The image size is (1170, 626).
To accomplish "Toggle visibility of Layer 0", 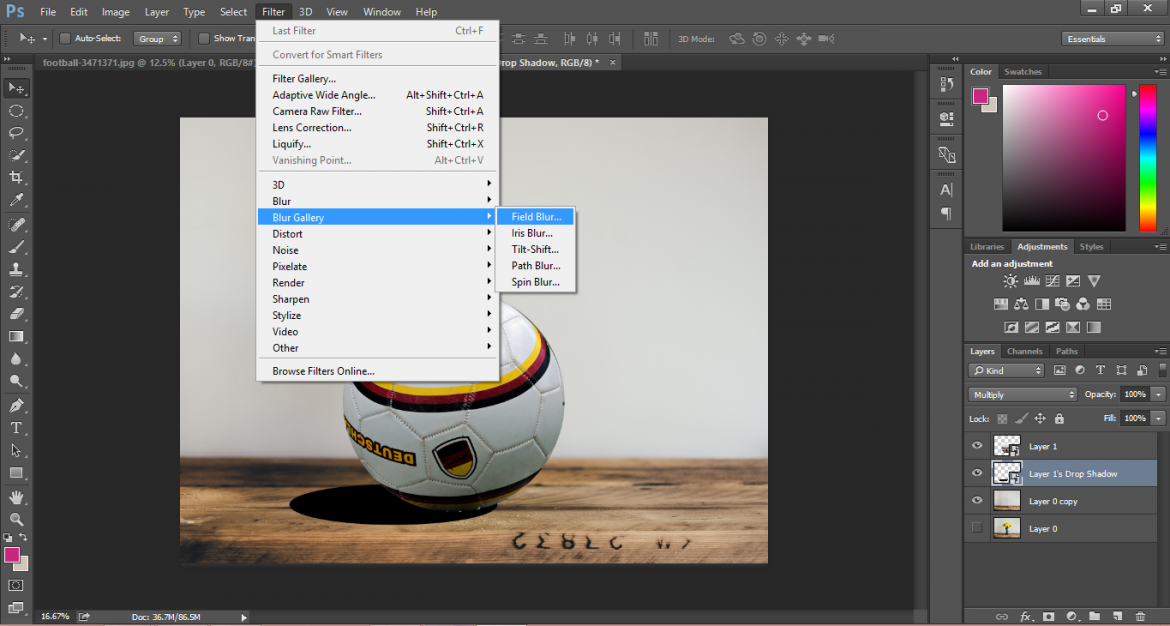I will coord(977,528).
